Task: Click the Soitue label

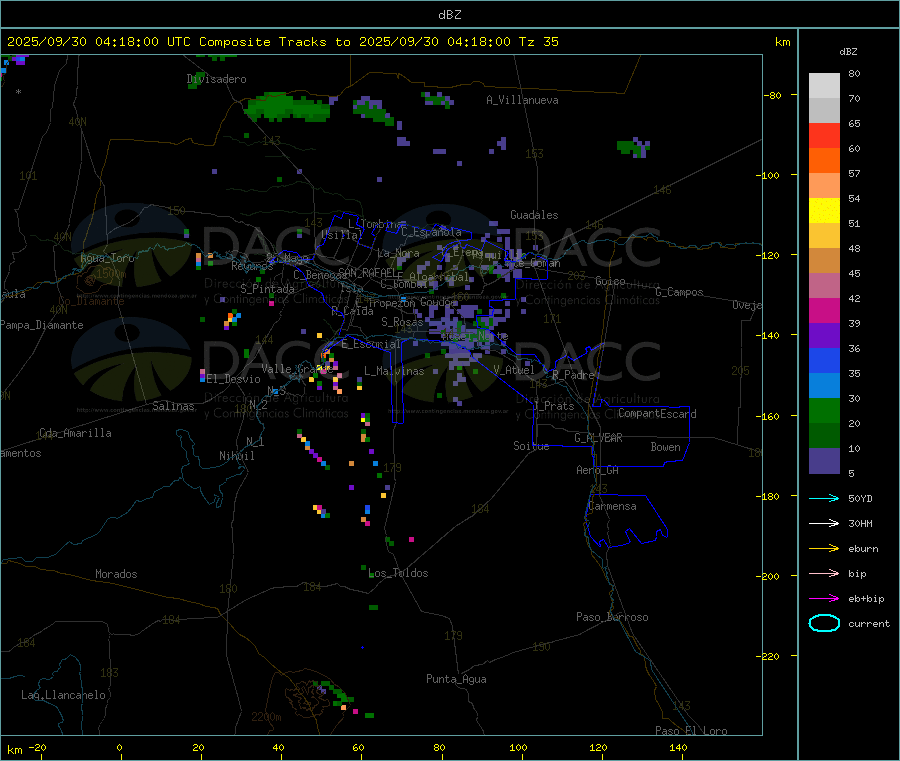Action: [x=531, y=446]
